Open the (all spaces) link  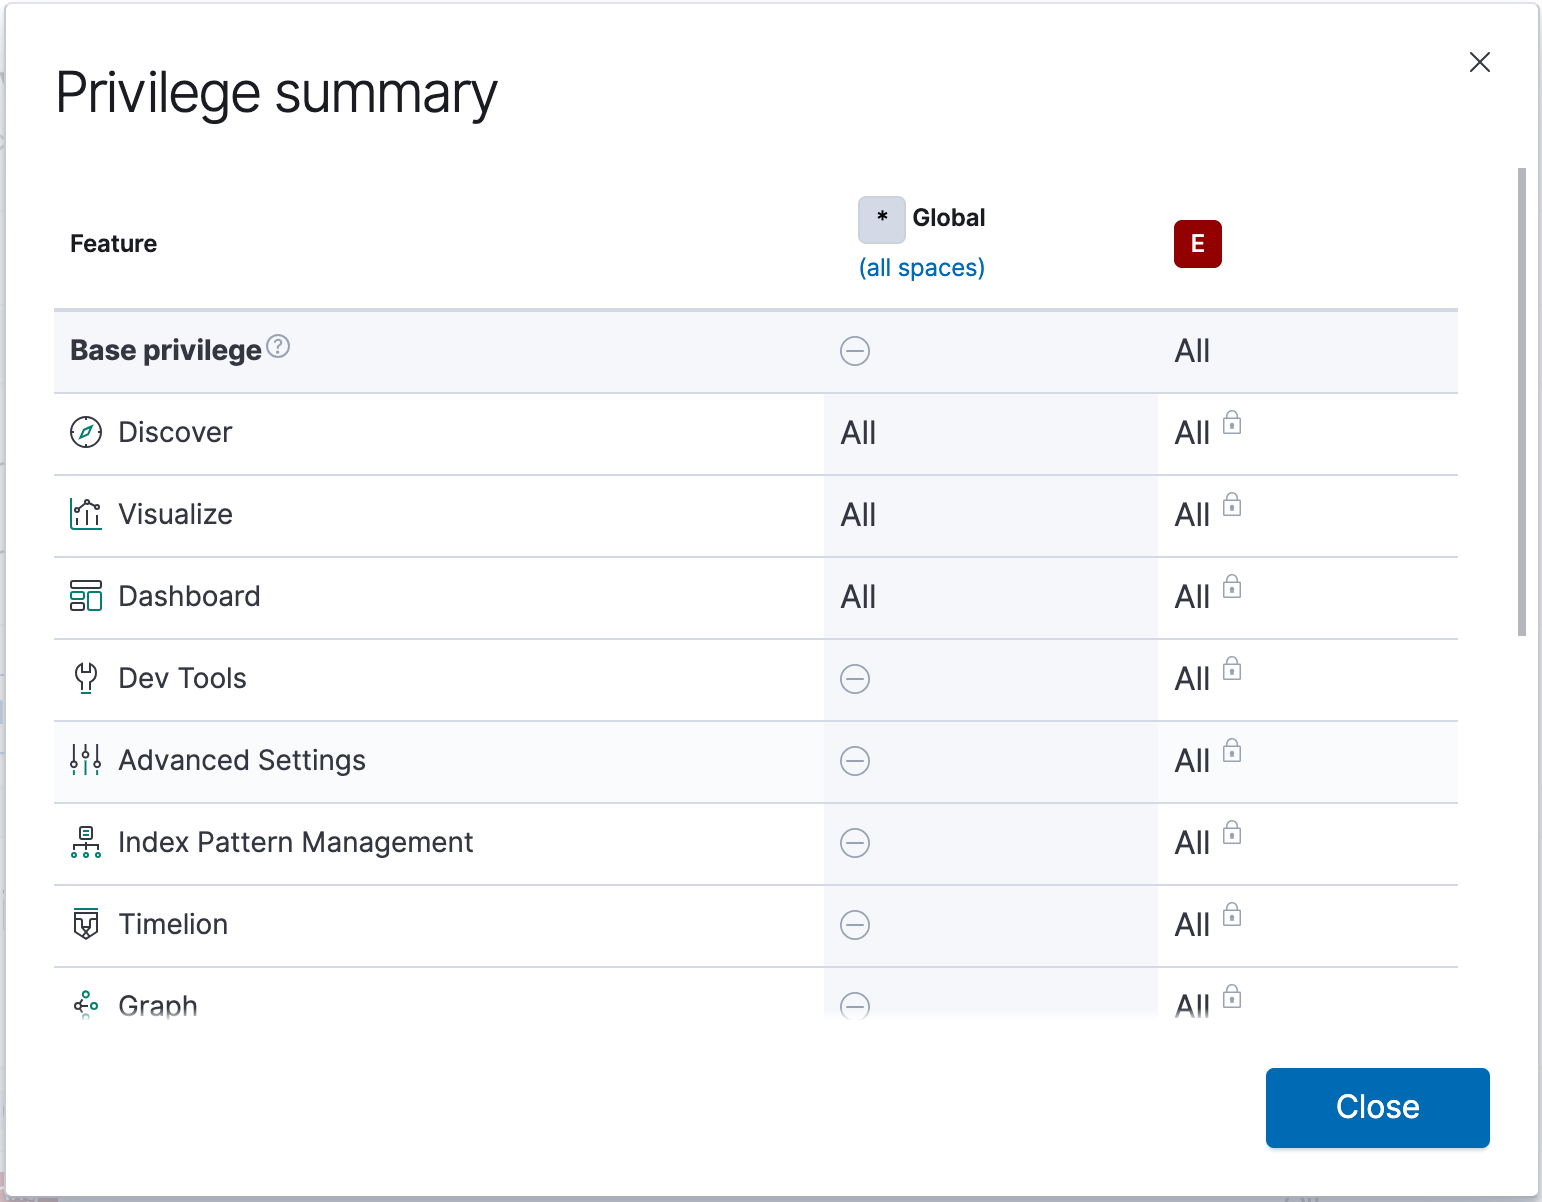click(x=921, y=267)
